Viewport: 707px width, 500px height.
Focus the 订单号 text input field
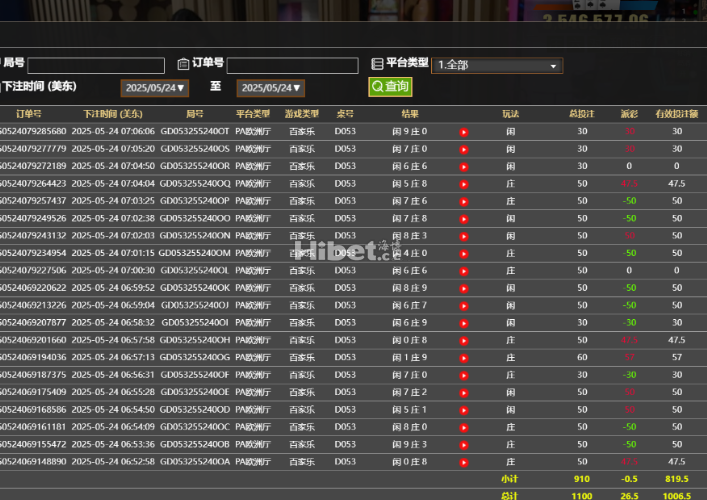point(293,66)
